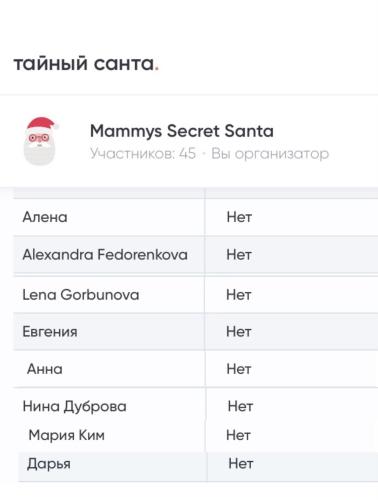This screenshot has width=378, height=500.
Task: Open the тайный санта logo link
Action: point(86,63)
